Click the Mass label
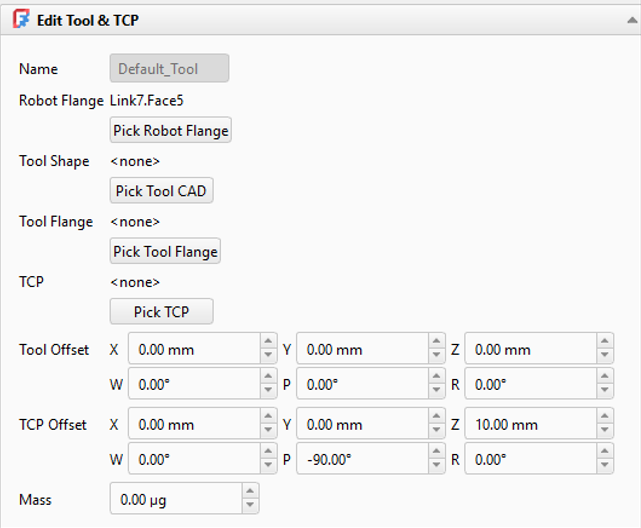The width and height of the screenshot is (641, 528). pos(36,500)
